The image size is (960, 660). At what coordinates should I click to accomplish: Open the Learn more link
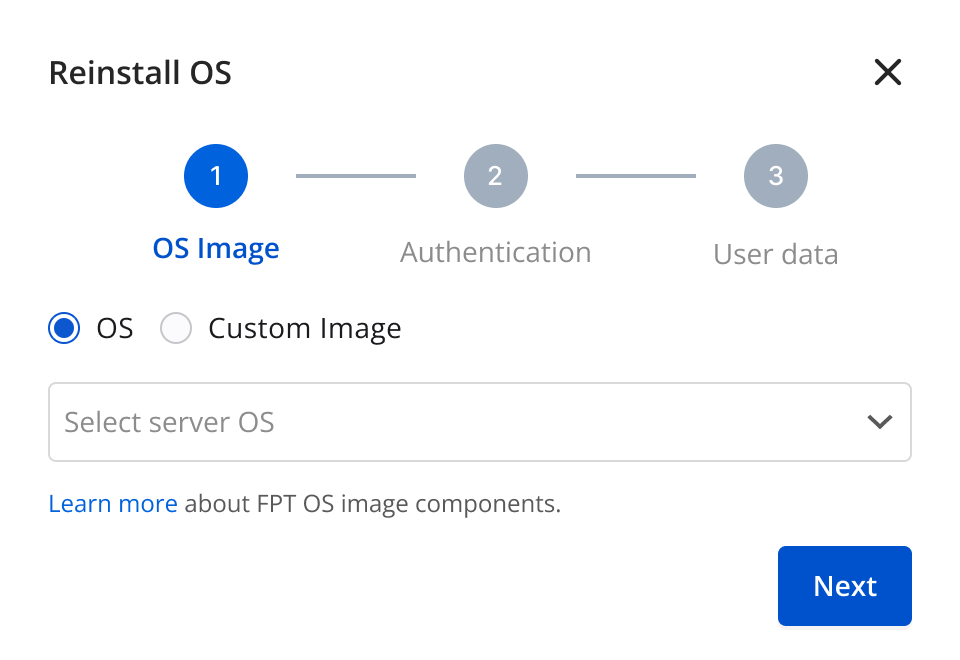tap(113, 504)
